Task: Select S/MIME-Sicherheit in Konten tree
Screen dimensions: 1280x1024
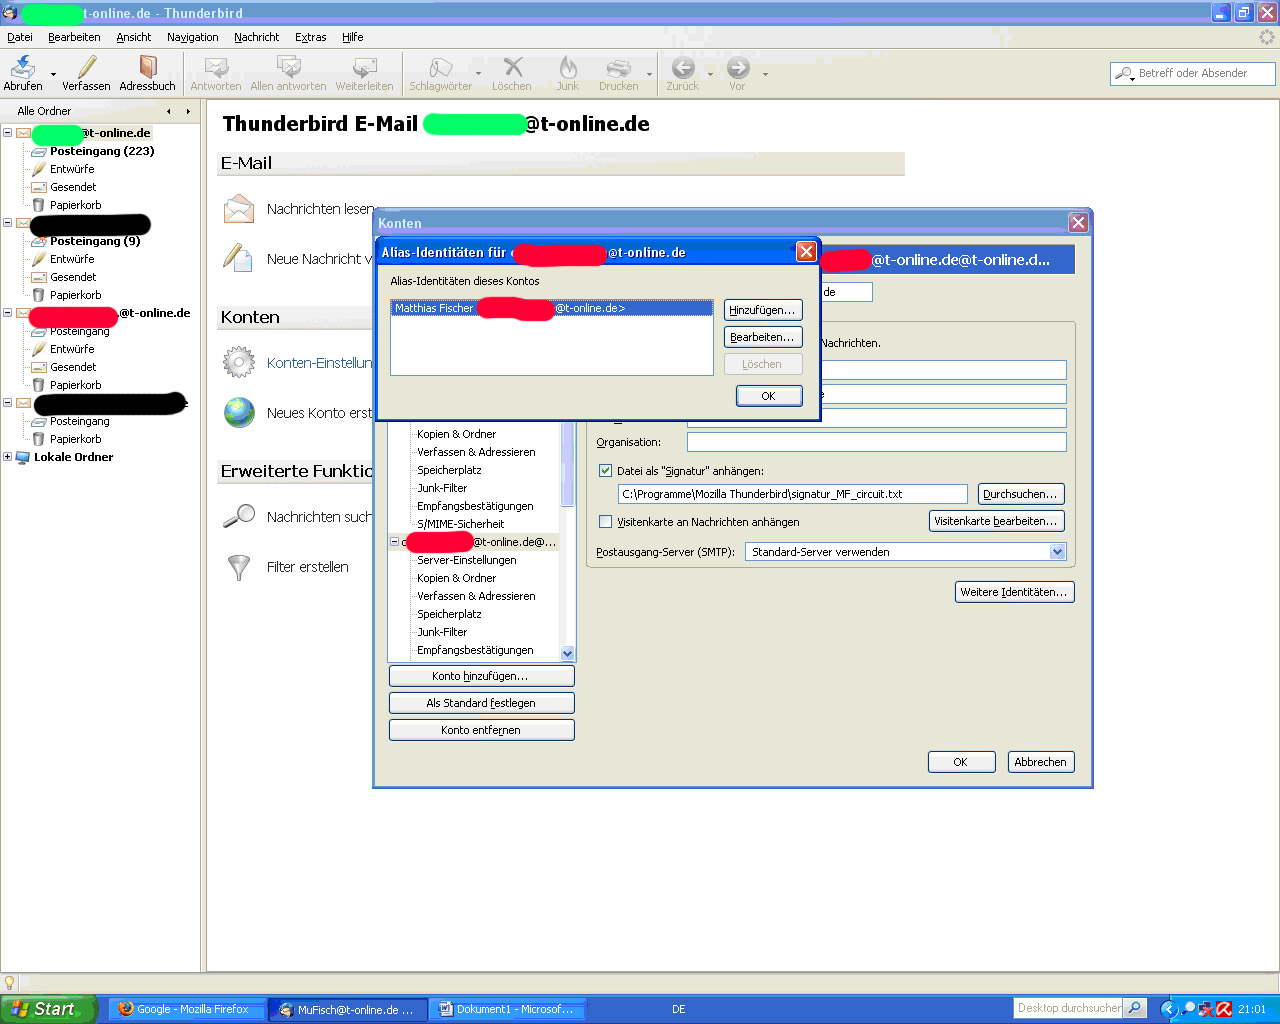Action: pos(460,524)
